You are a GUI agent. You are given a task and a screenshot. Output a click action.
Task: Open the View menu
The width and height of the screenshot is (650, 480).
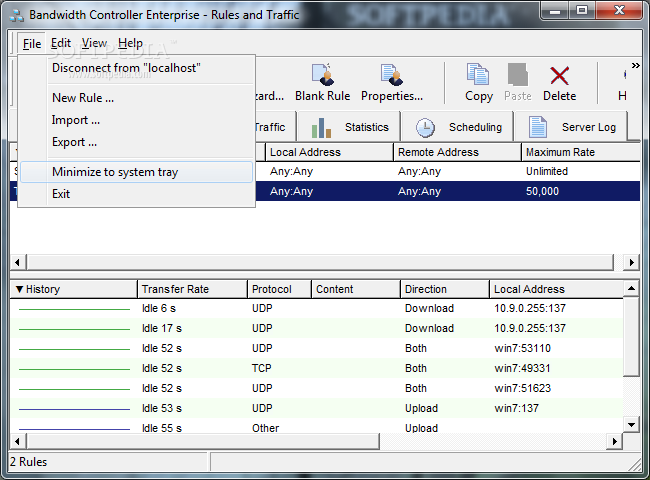[x=94, y=43]
